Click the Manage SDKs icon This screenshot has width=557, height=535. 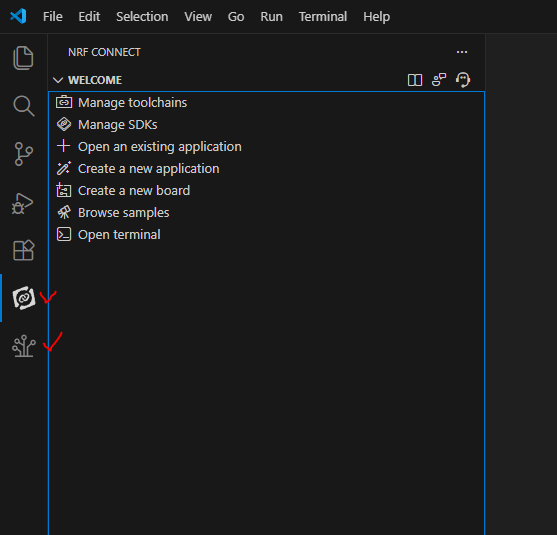64,124
